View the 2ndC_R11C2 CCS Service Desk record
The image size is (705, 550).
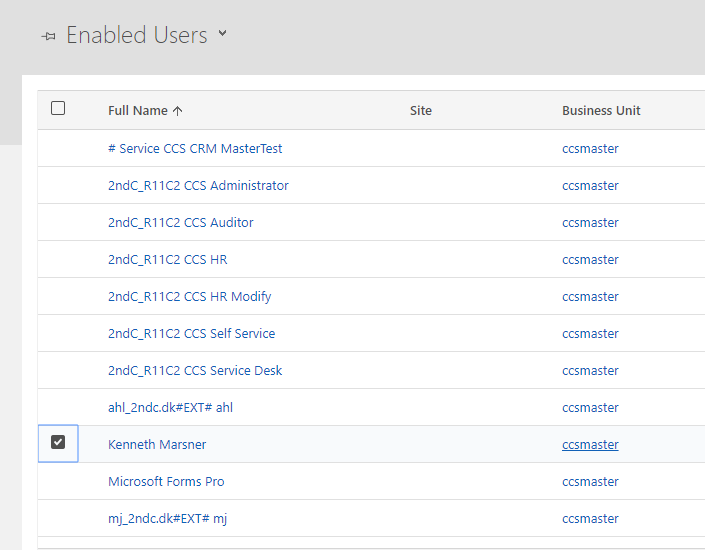pyautogui.click(x=195, y=371)
